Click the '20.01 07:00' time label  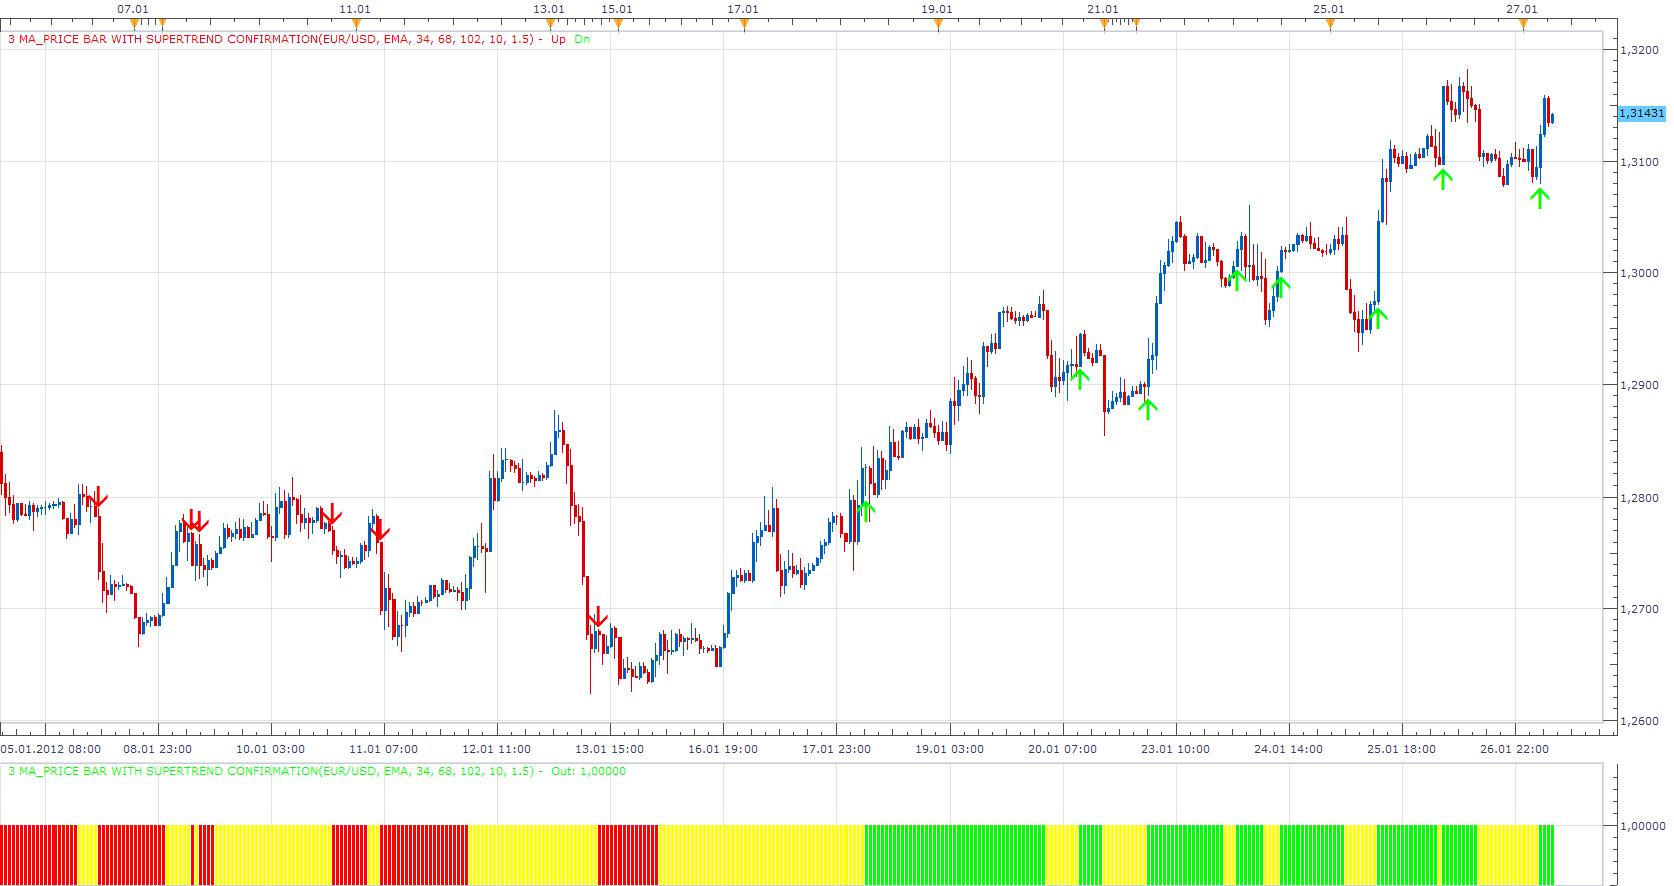point(1063,749)
